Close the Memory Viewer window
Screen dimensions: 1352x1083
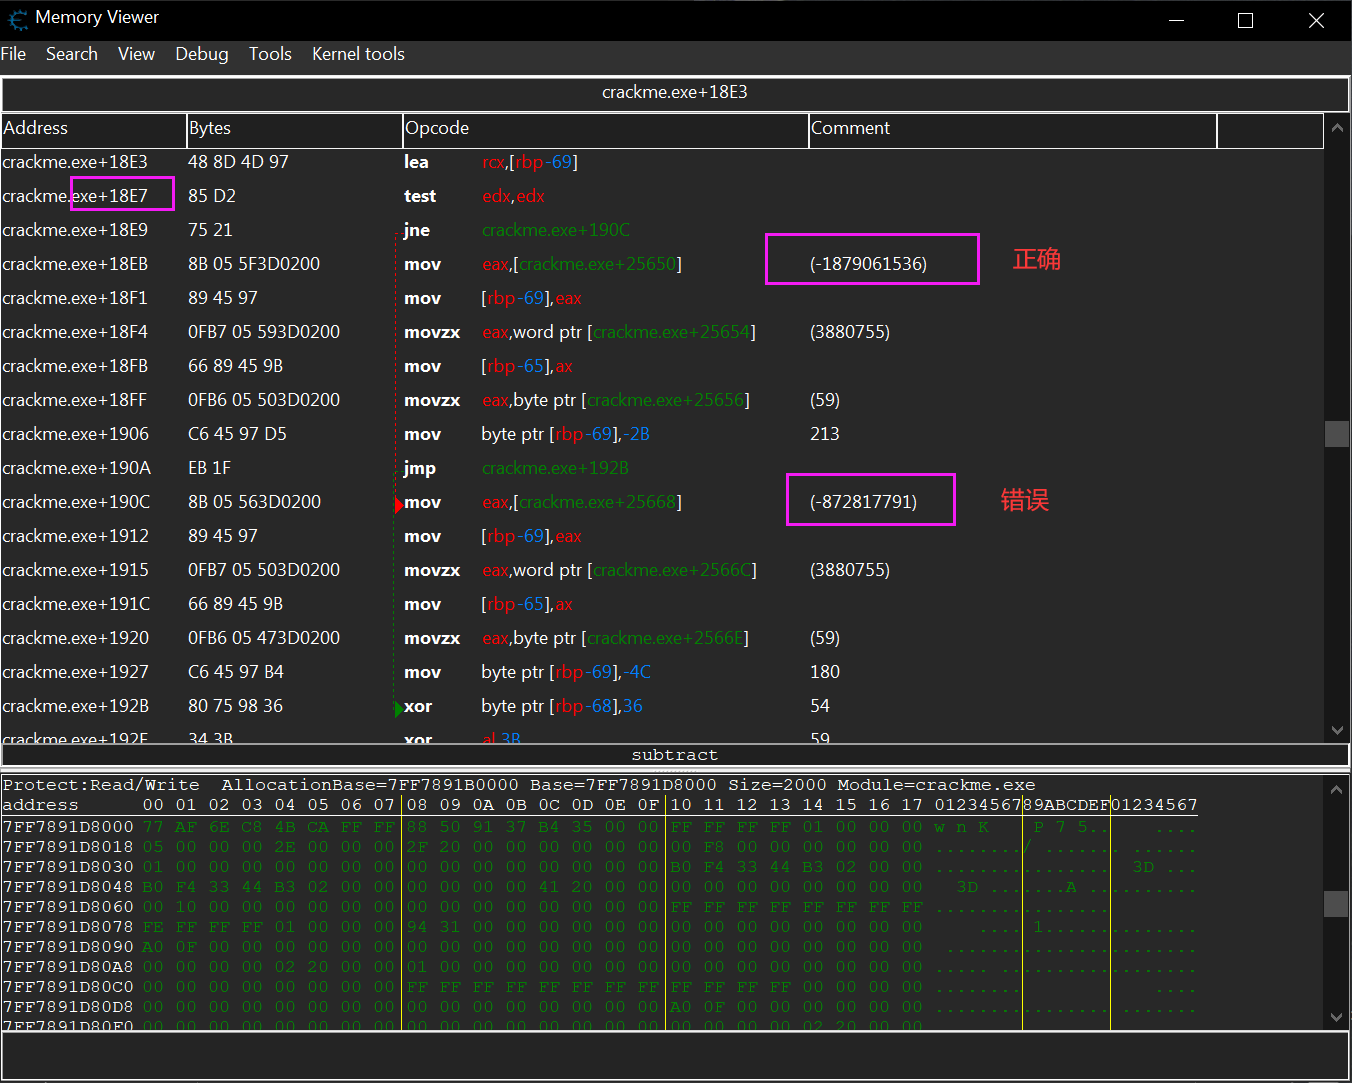pos(1316,20)
